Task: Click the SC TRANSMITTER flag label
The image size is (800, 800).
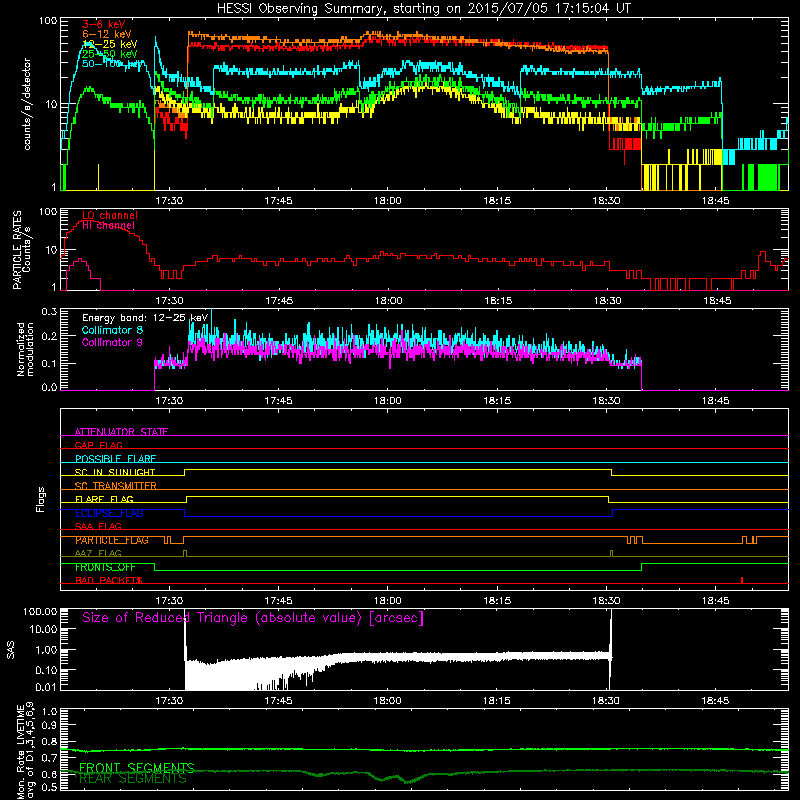Action: pos(116,486)
